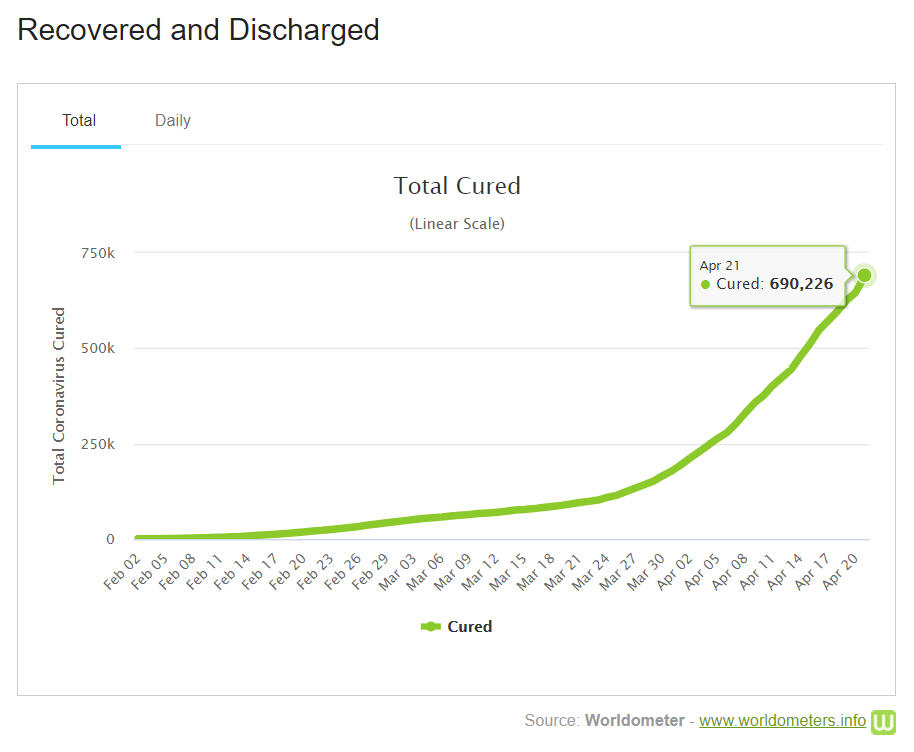Switch to the Total tab
The image size is (914, 752).
click(79, 121)
